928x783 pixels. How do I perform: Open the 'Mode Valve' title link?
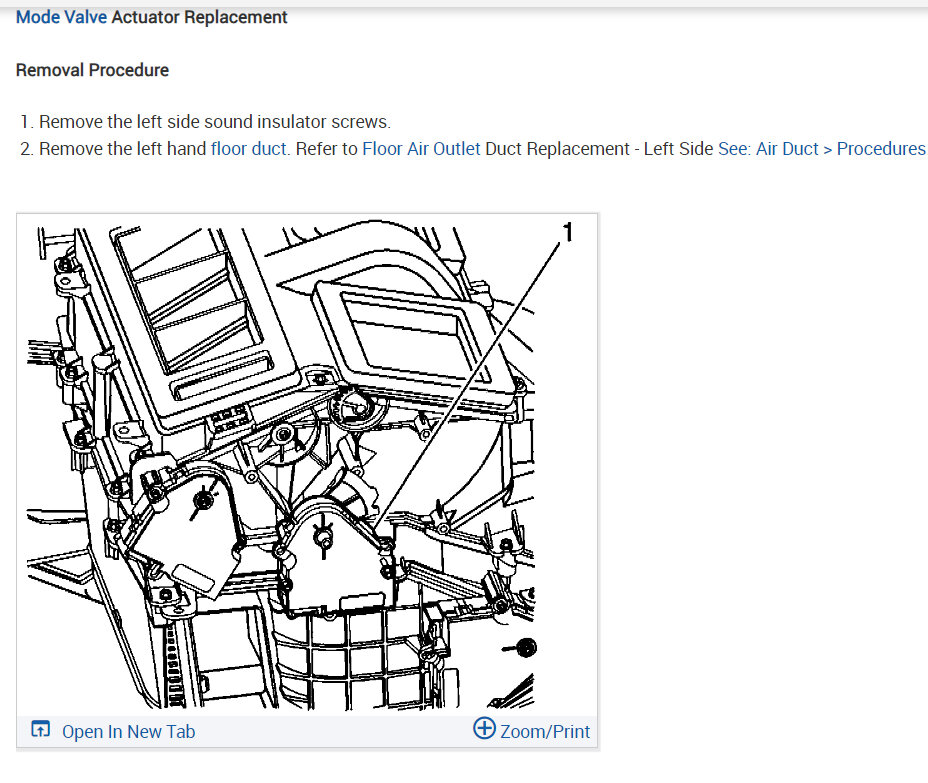(x=61, y=17)
